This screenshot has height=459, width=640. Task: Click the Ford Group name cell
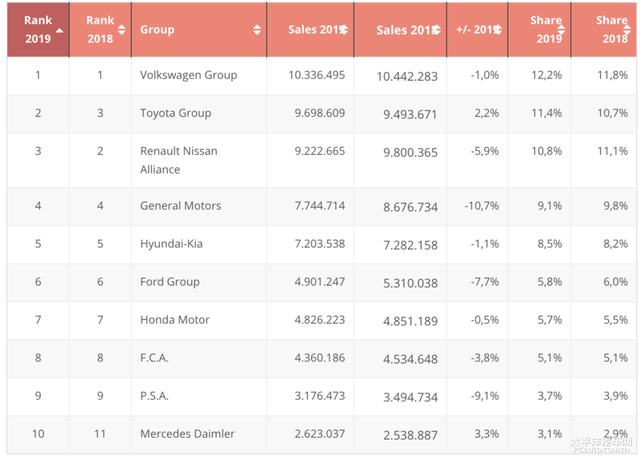click(170, 282)
